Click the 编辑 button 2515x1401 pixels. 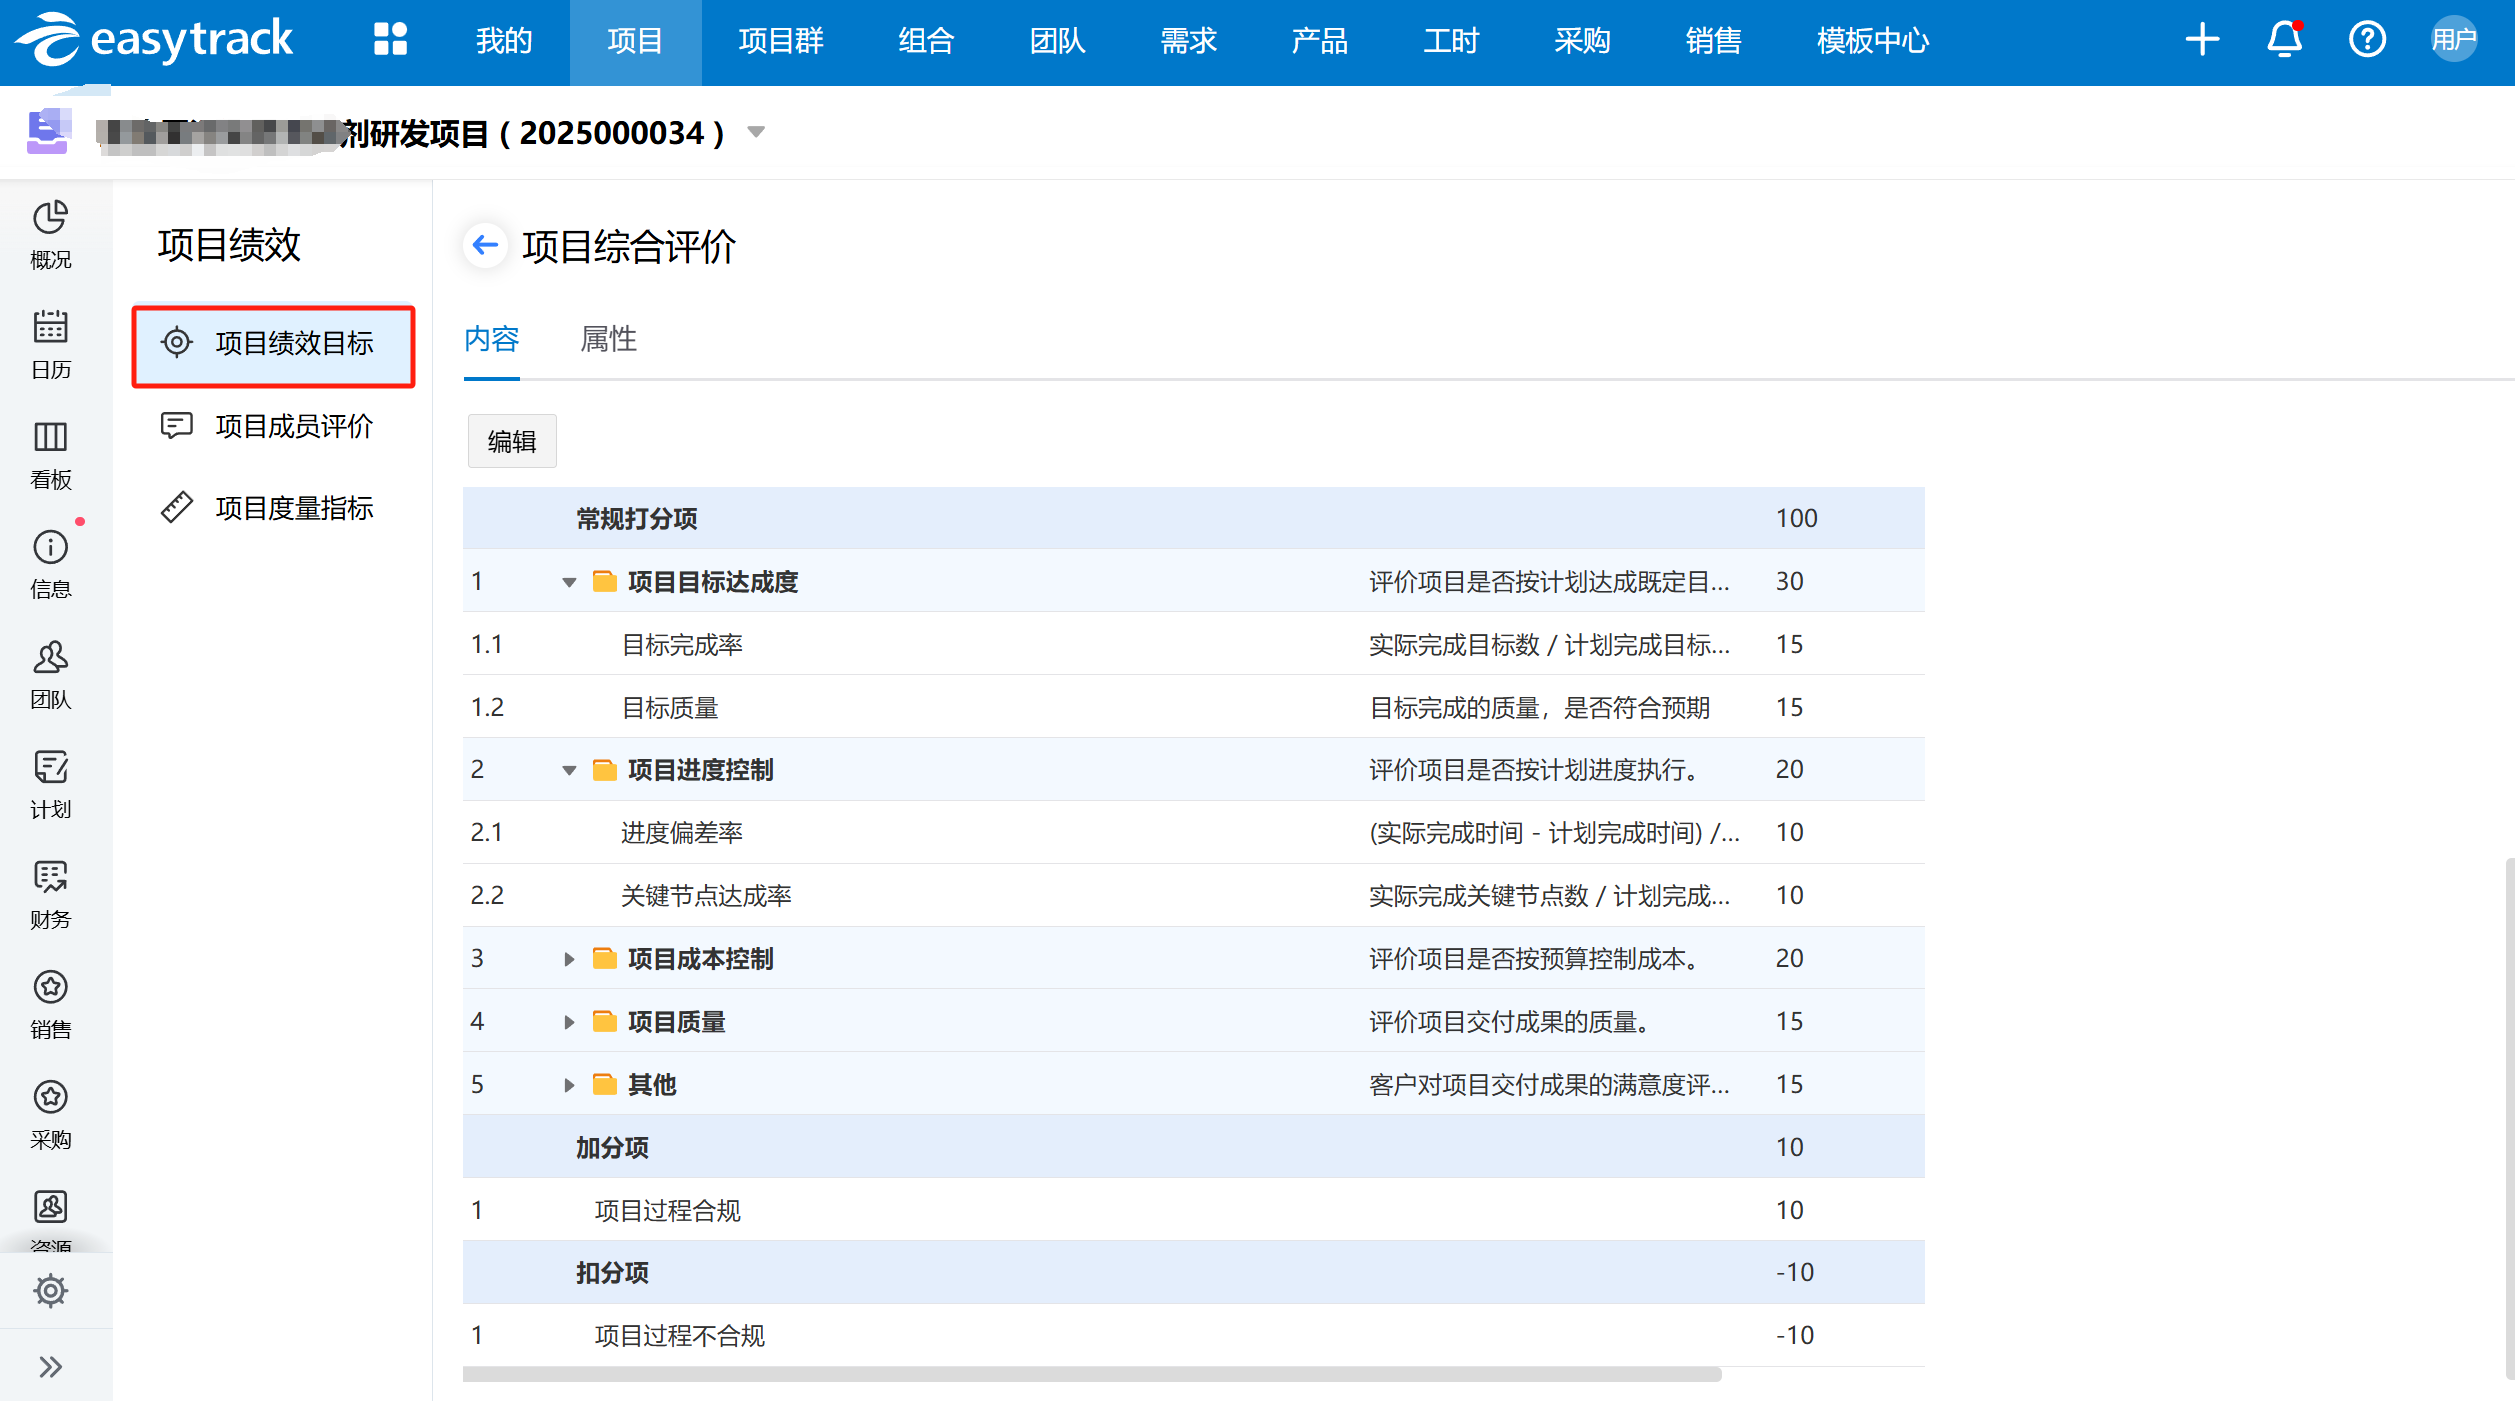tap(512, 441)
